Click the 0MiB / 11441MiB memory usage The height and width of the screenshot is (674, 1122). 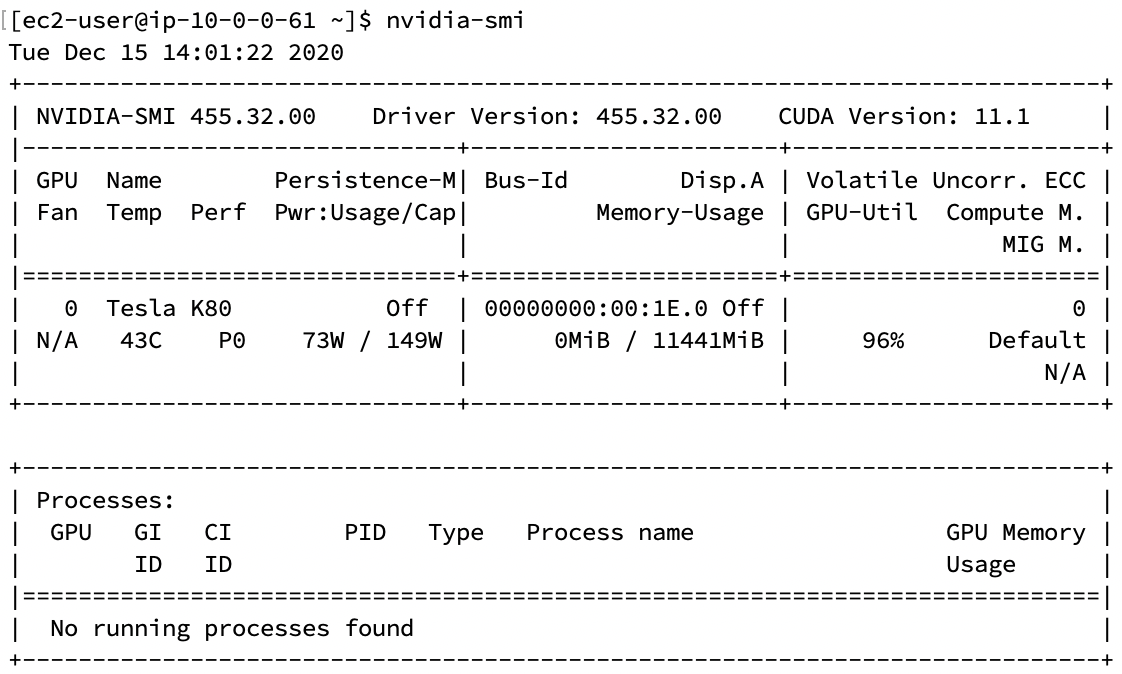[x=659, y=341]
